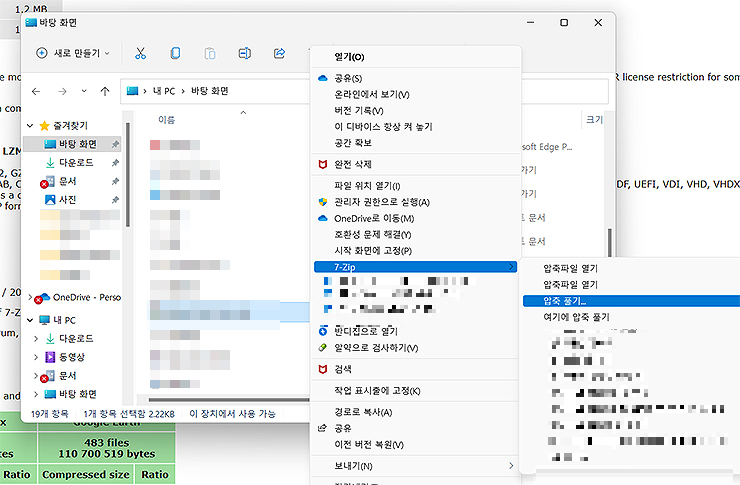Expand 다운로드 under 내 PC
The image size is (740, 485).
(x=36, y=338)
